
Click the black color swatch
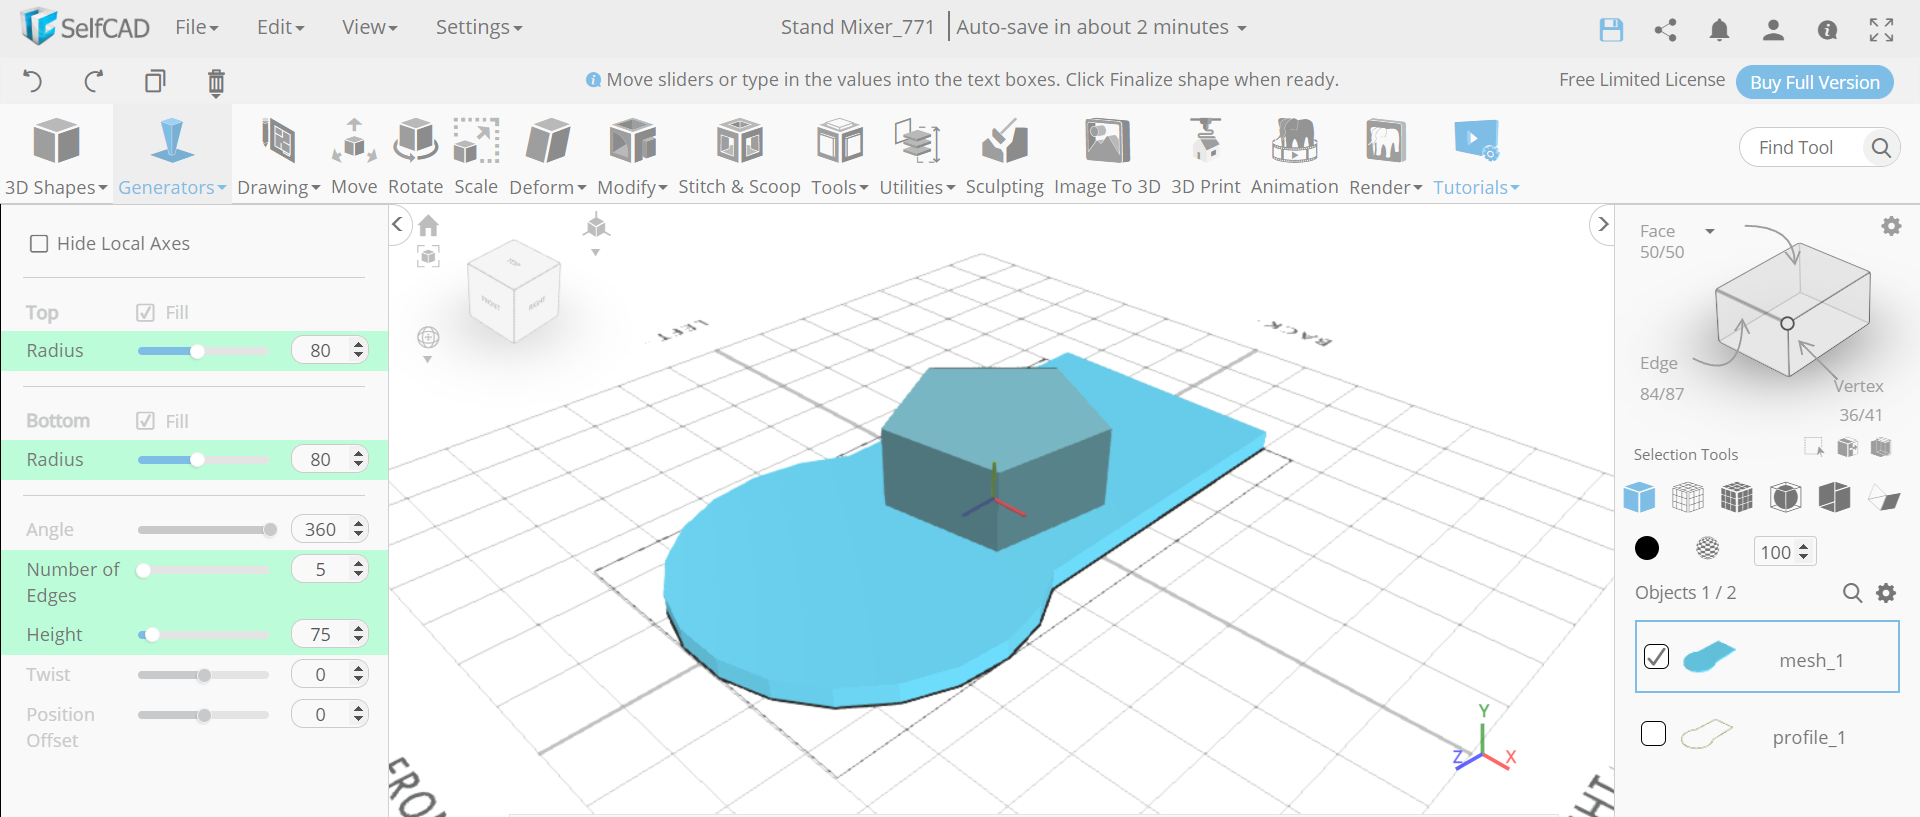pos(1646,548)
